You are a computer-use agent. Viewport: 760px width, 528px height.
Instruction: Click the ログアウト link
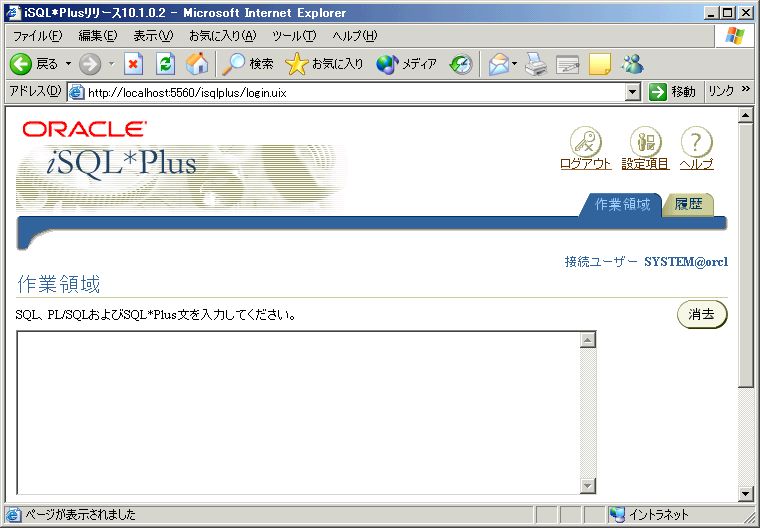pyautogui.click(x=586, y=164)
